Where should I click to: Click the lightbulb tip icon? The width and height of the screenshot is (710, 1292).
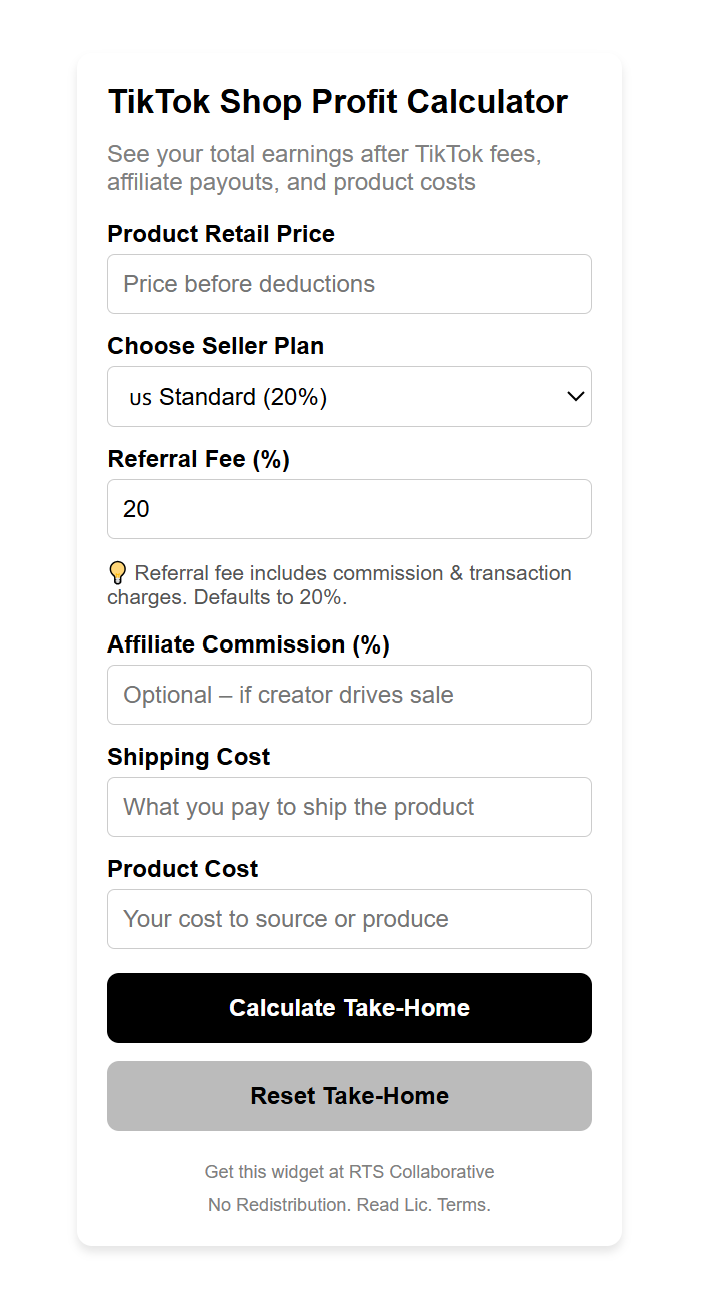point(117,572)
